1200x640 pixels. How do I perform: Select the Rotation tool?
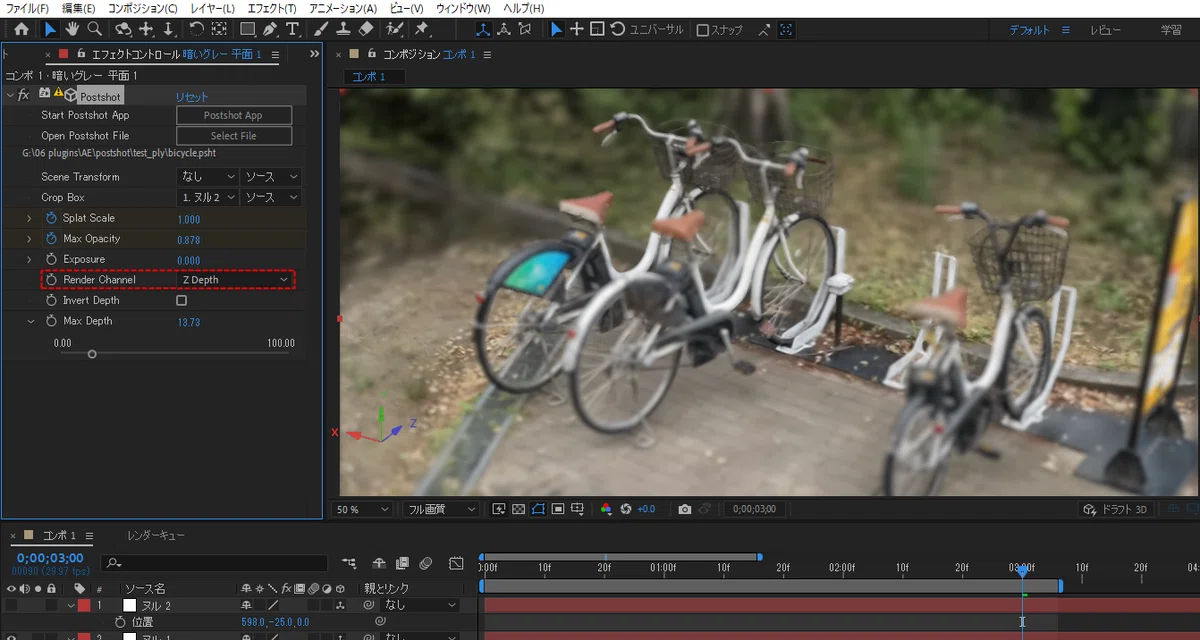click(x=196, y=29)
